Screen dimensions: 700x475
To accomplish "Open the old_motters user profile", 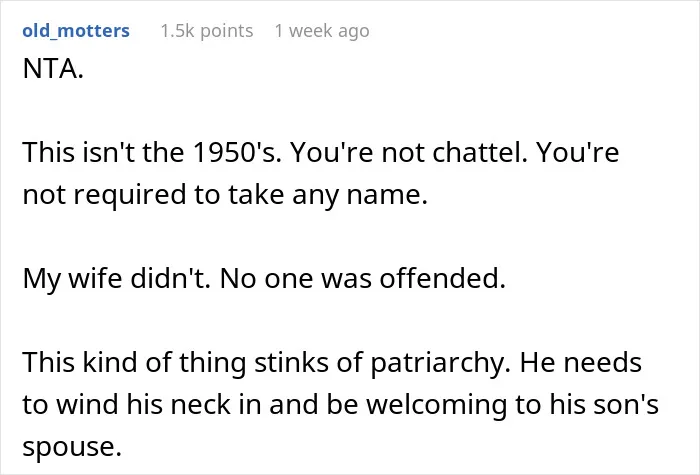I will (76, 31).
